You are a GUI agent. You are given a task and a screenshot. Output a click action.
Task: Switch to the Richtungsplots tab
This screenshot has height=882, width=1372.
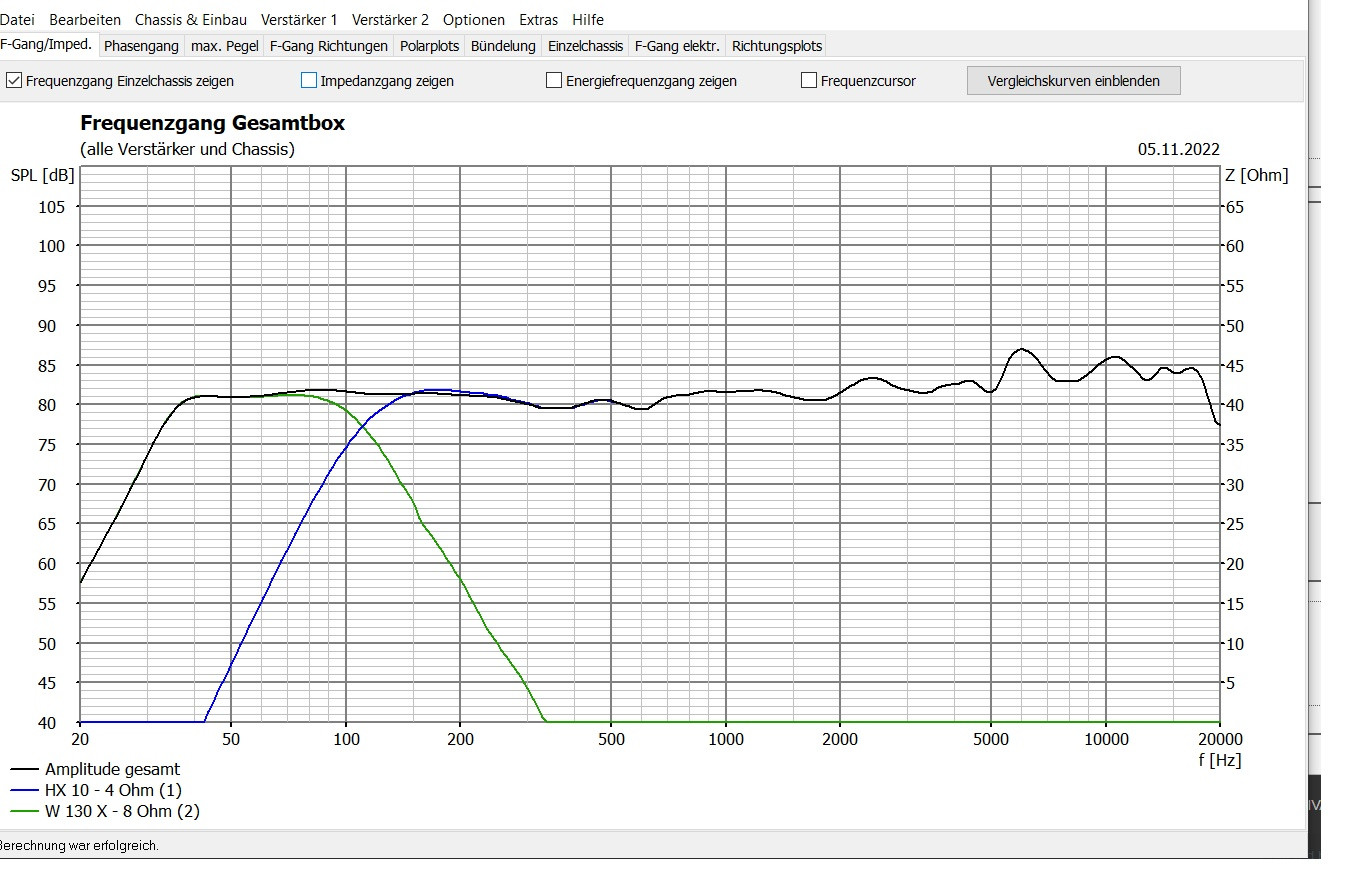point(777,46)
